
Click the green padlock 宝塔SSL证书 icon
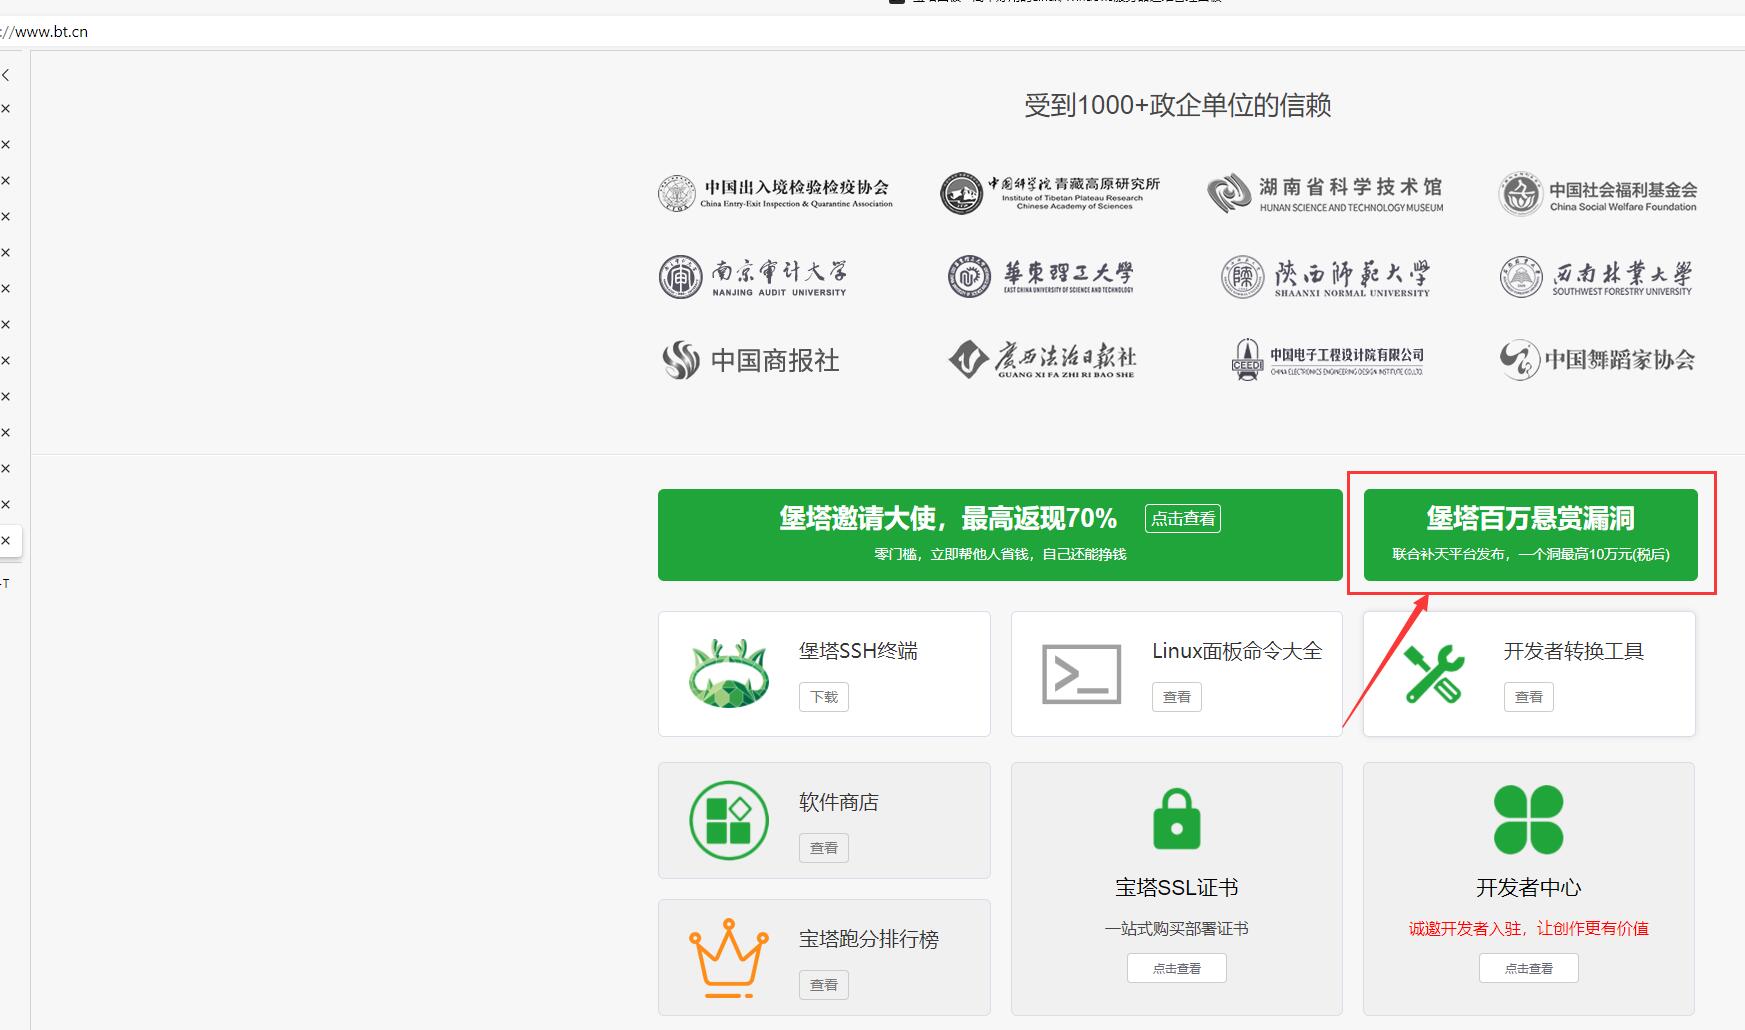(1177, 819)
